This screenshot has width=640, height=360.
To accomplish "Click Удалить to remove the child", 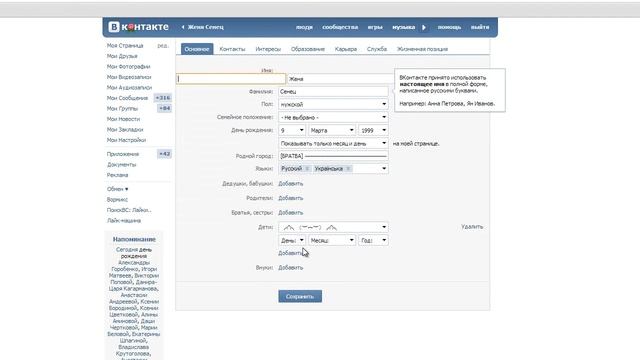I will pos(472,227).
